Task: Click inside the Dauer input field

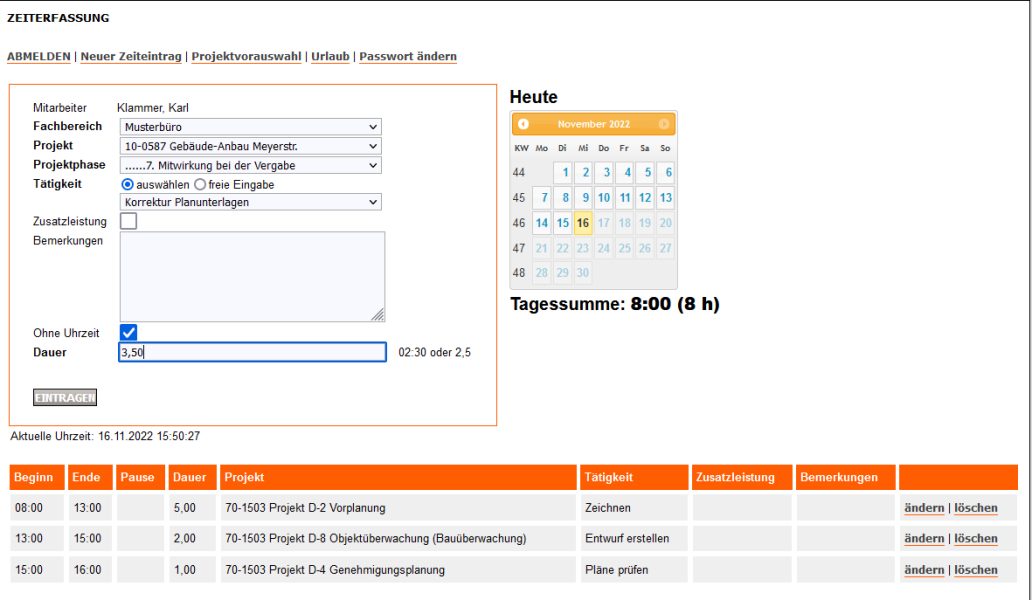Action: [x=252, y=351]
